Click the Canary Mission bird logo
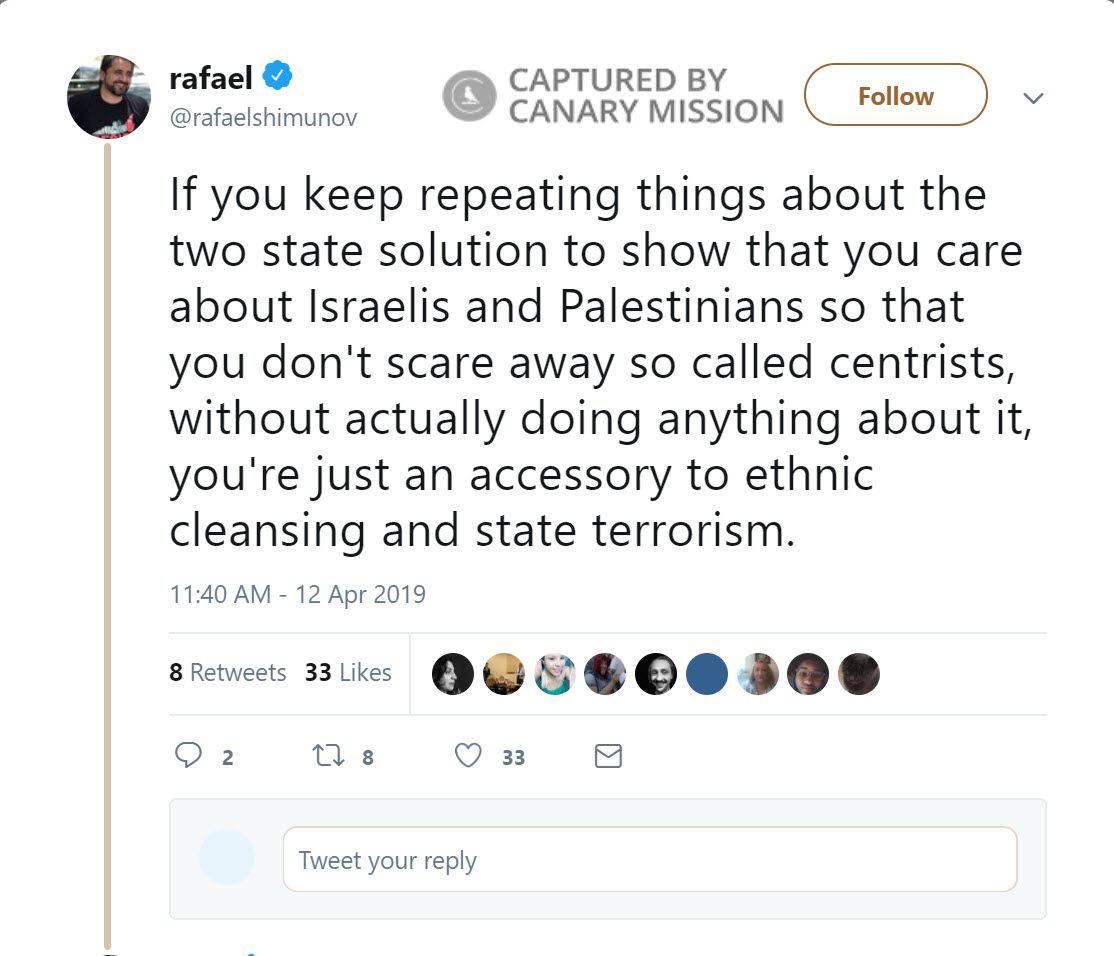This screenshot has width=1114, height=956. click(469, 96)
